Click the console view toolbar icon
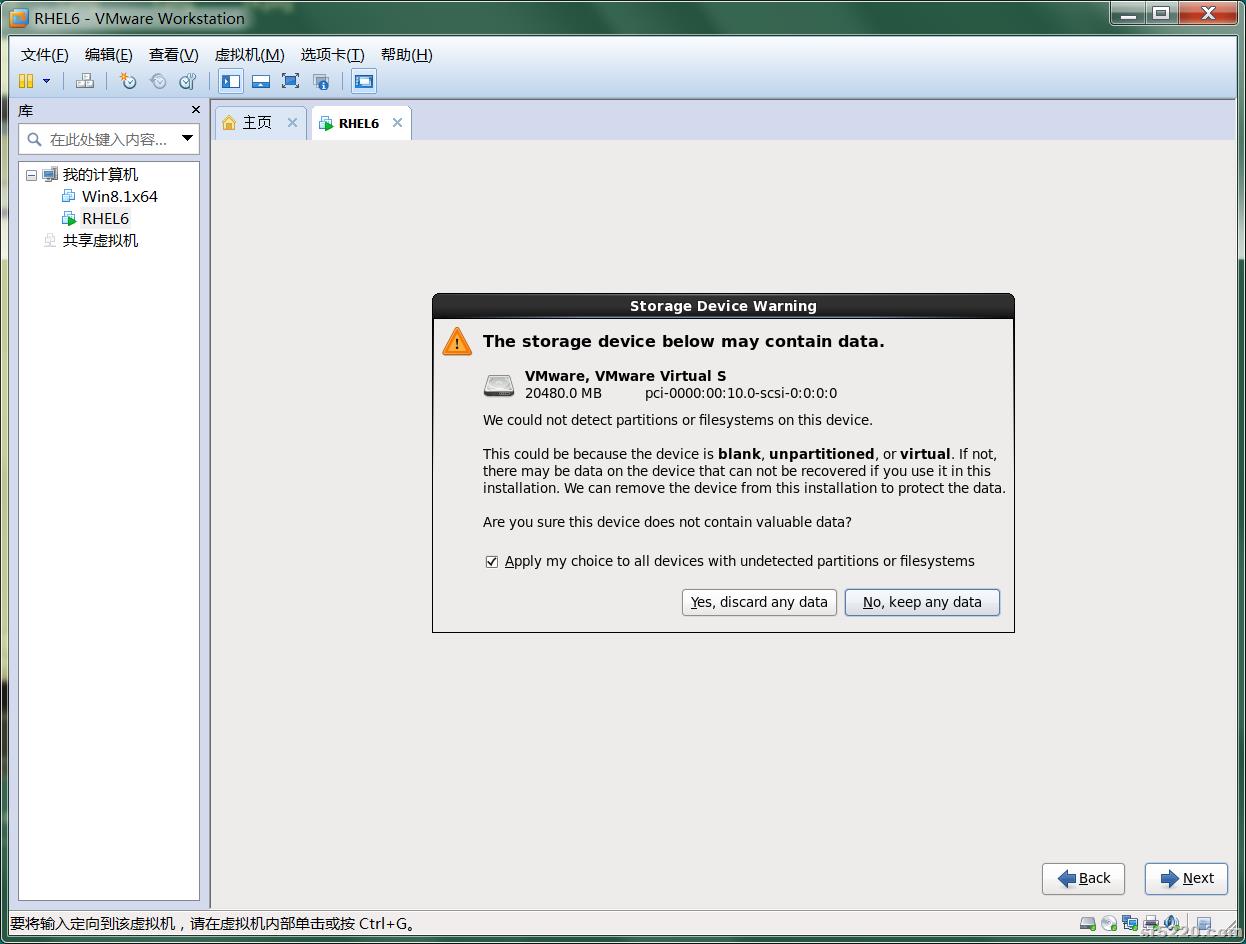1246x944 pixels. point(364,81)
